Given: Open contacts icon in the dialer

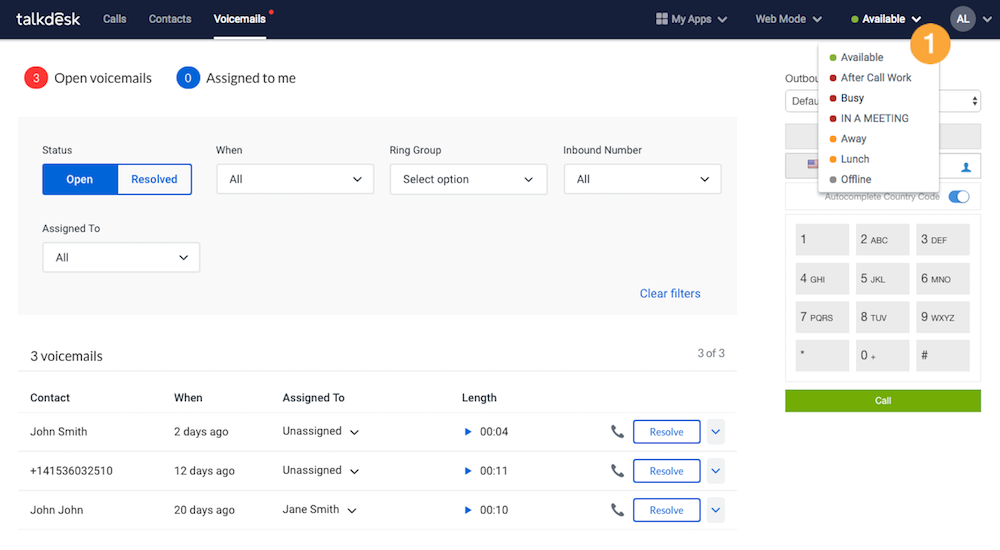Looking at the screenshot, I should [x=966, y=167].
